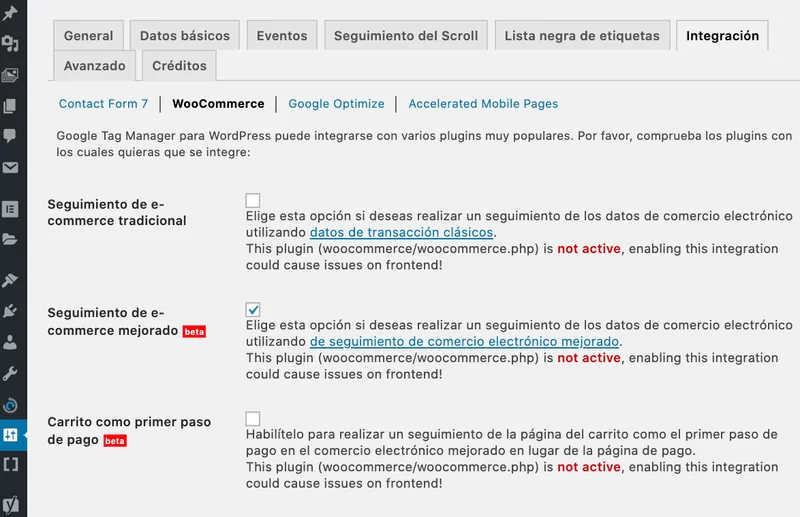The image size is (800, 517).
Task: Open the Datos básicos tab
Action: 185,36
